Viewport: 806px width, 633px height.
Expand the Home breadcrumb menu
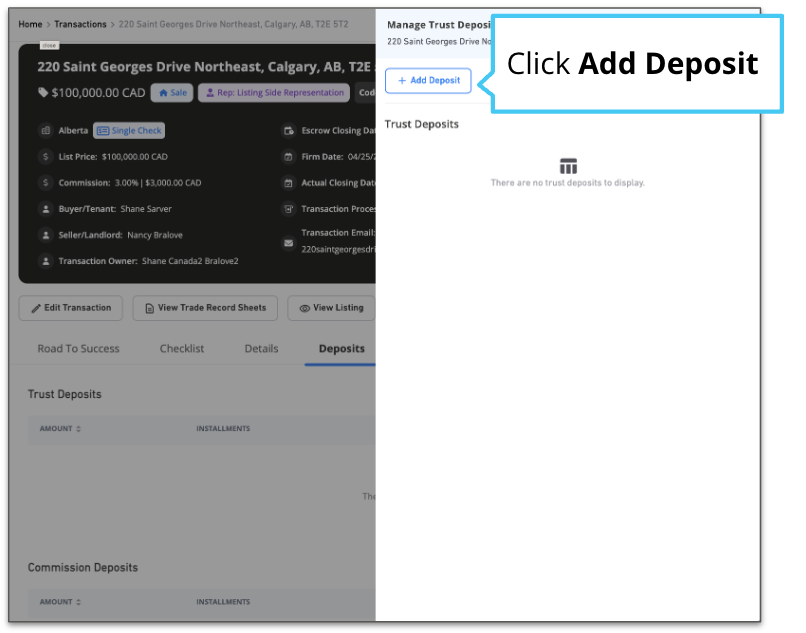30,24
